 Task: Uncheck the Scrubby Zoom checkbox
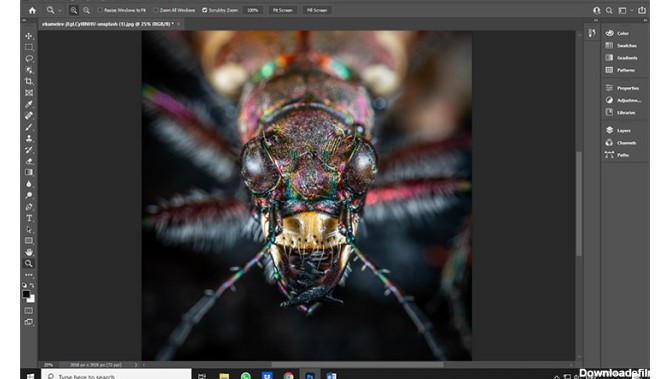[205, 10]
